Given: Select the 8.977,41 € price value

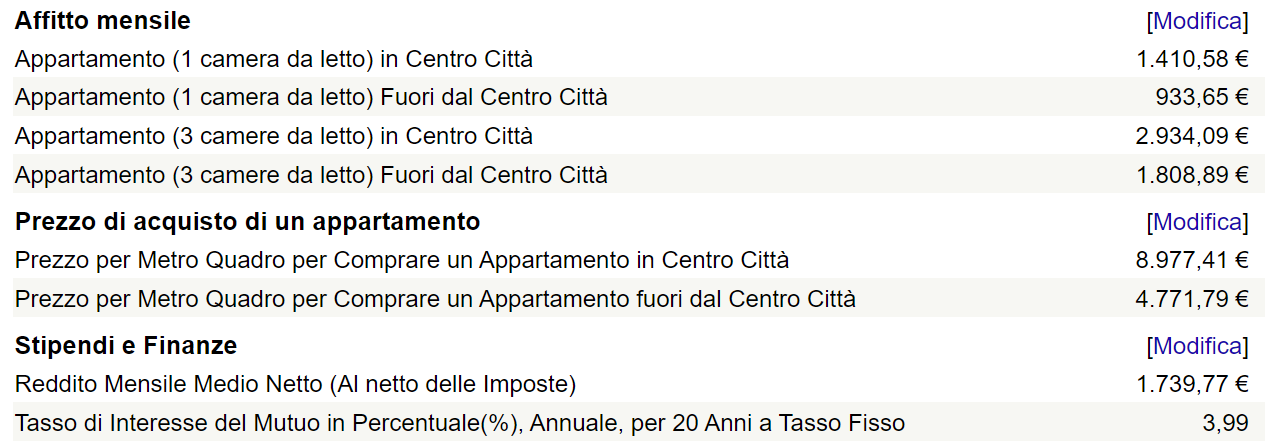Looking at the screenshot, I should pos(1192,260).
